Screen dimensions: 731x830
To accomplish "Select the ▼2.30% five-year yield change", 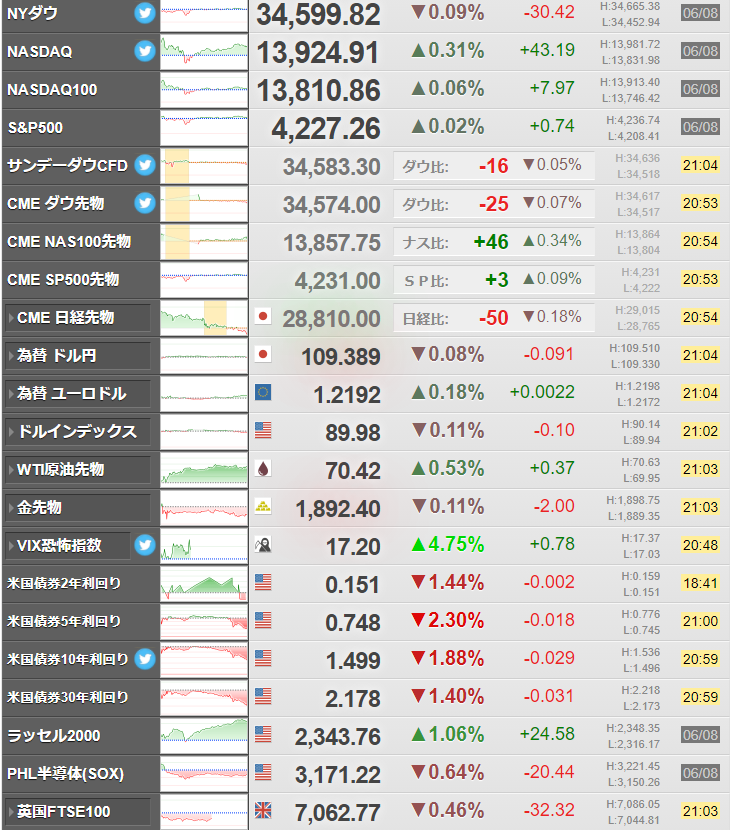I will pyautogui.click(x=448, y=620).
